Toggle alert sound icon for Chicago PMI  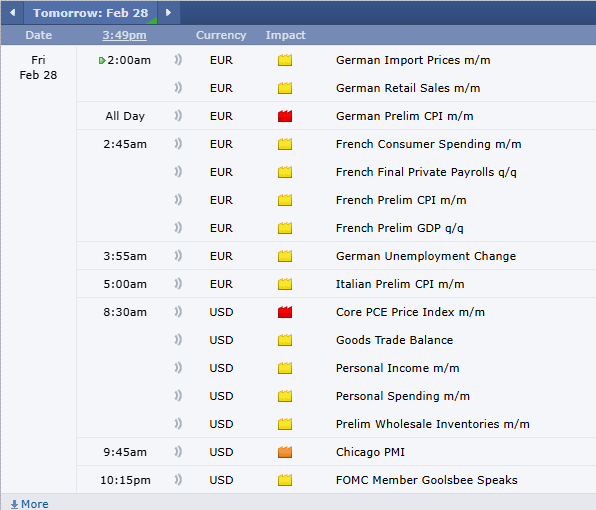tap(178, 452)
